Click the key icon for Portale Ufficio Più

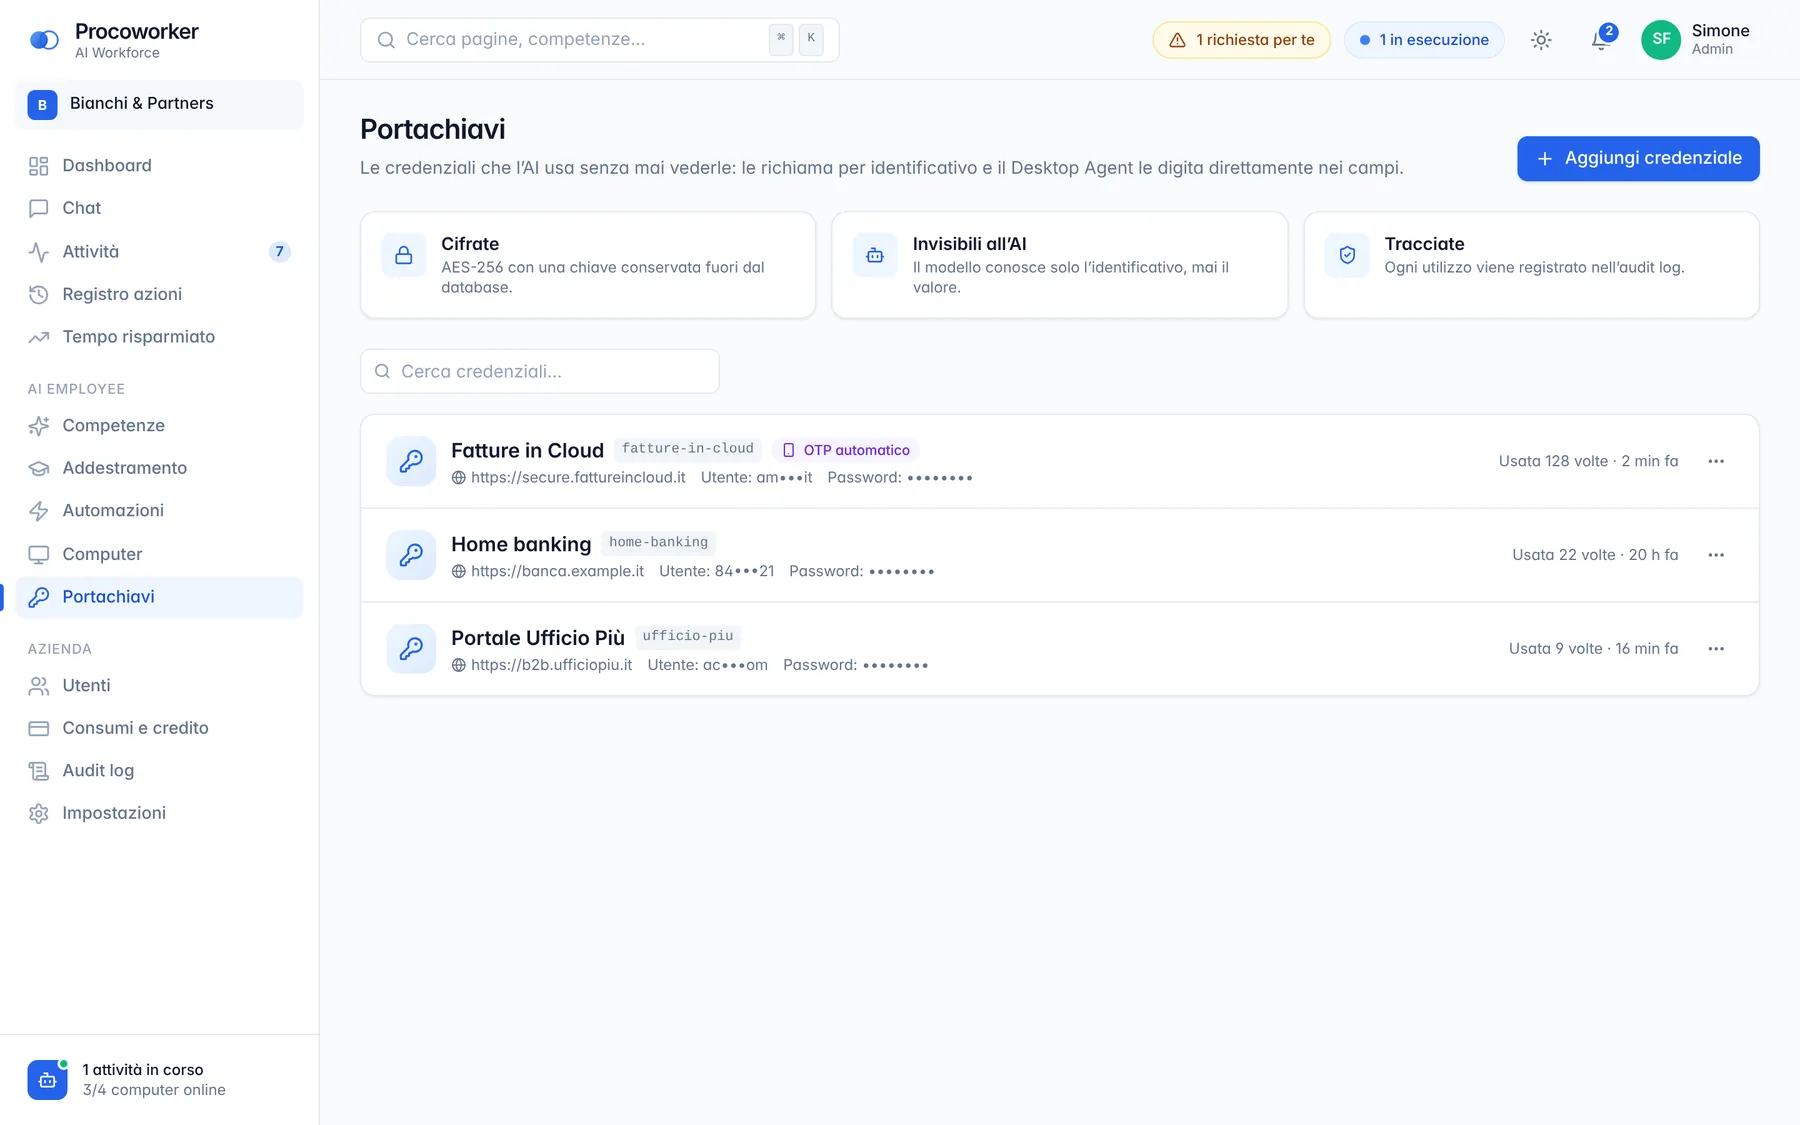click(x=411, y=649)
